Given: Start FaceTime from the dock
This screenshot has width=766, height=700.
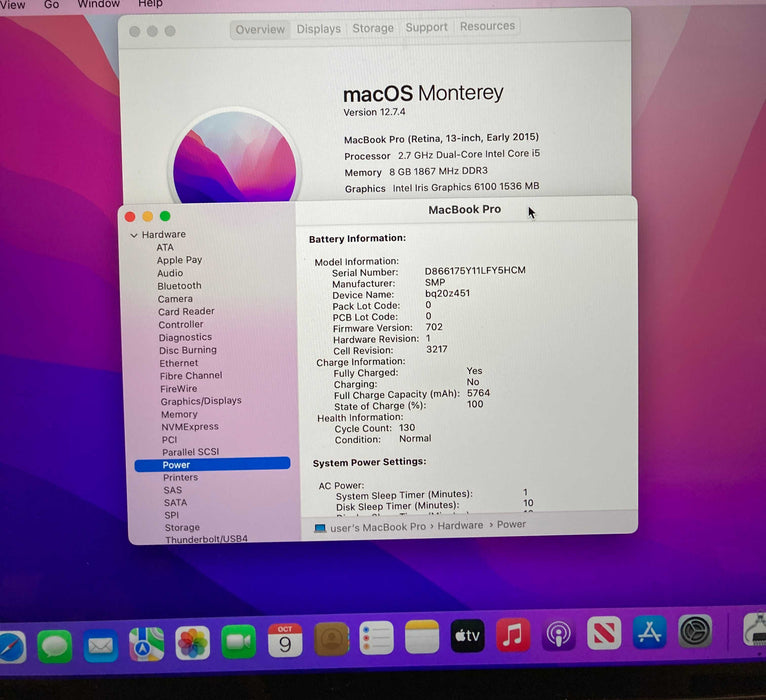Looking at the screenshot, I should 238,641.
